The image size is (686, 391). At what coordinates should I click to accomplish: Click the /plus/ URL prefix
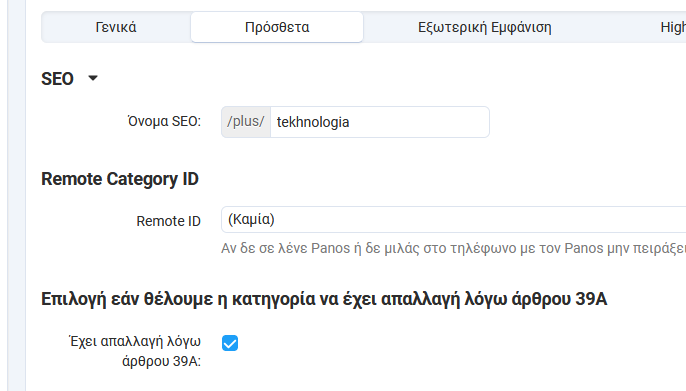(246, 122)
